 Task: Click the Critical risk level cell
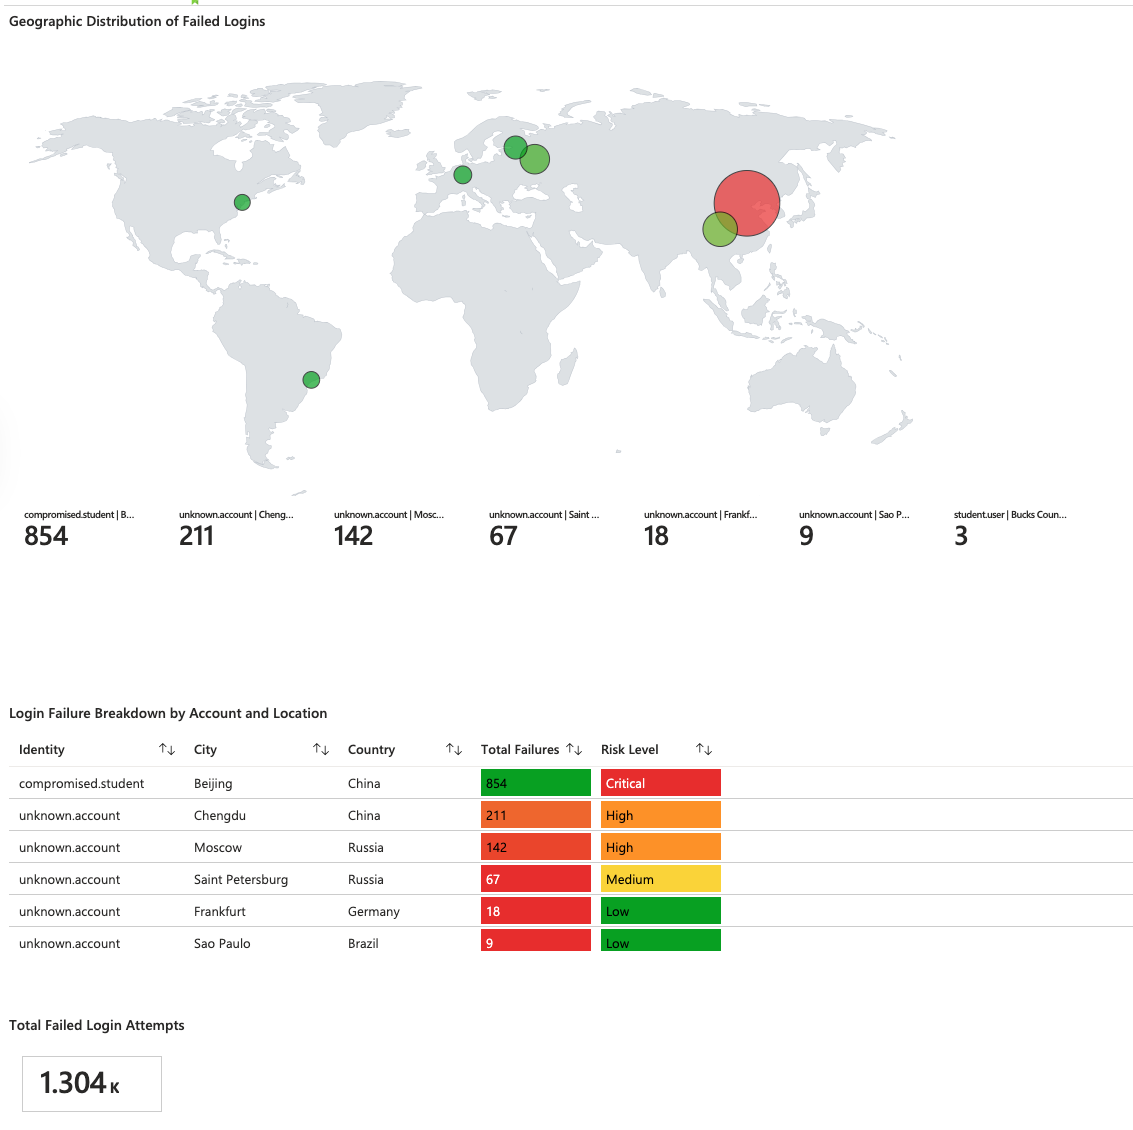pos(660,782)
